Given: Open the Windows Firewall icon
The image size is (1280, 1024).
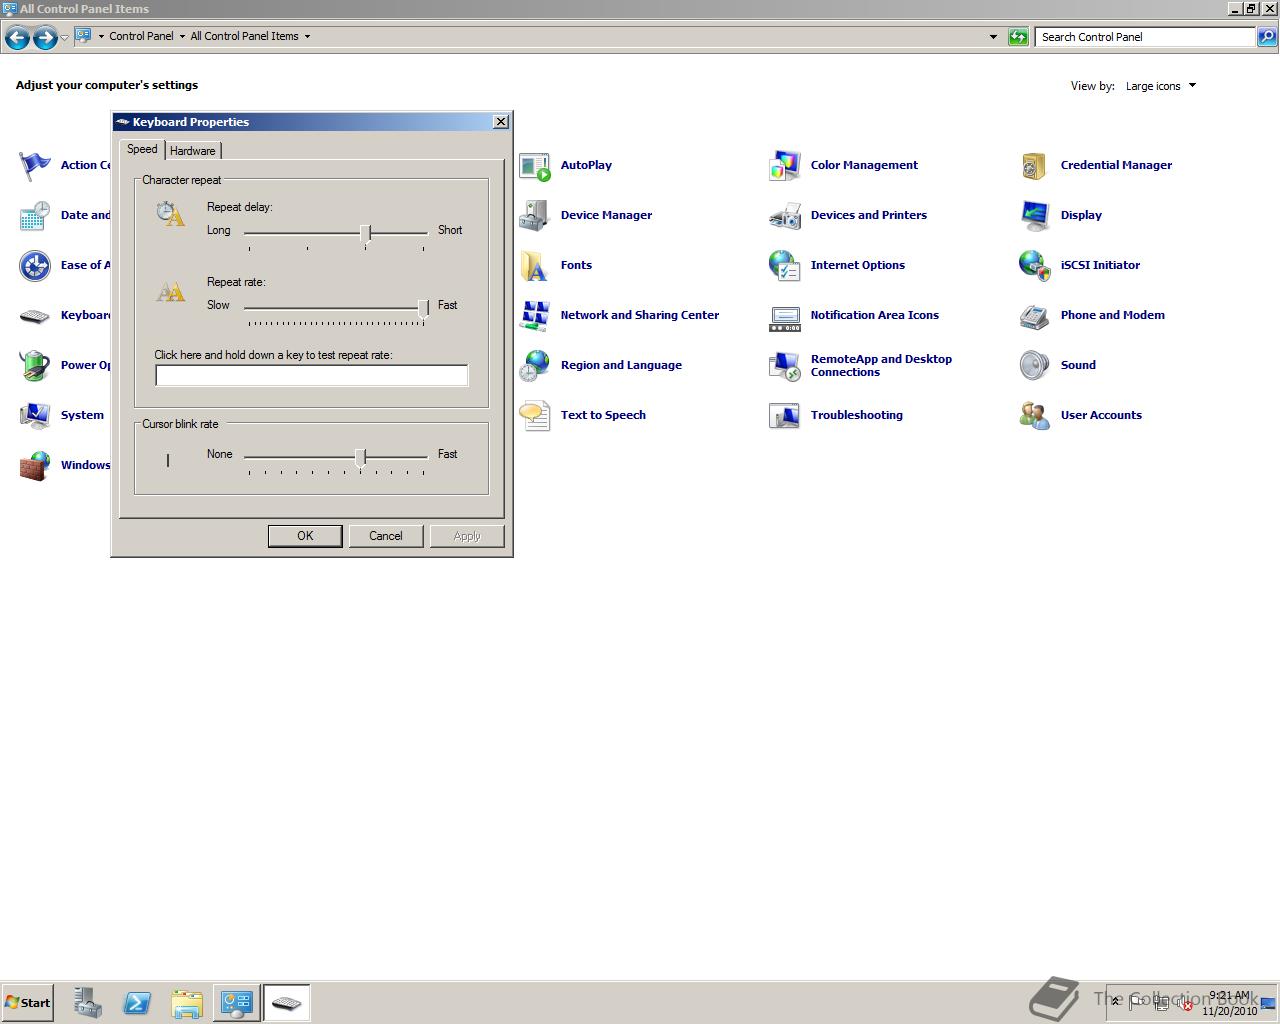Looking at the screenshot, I should click(x=35, y=466).
